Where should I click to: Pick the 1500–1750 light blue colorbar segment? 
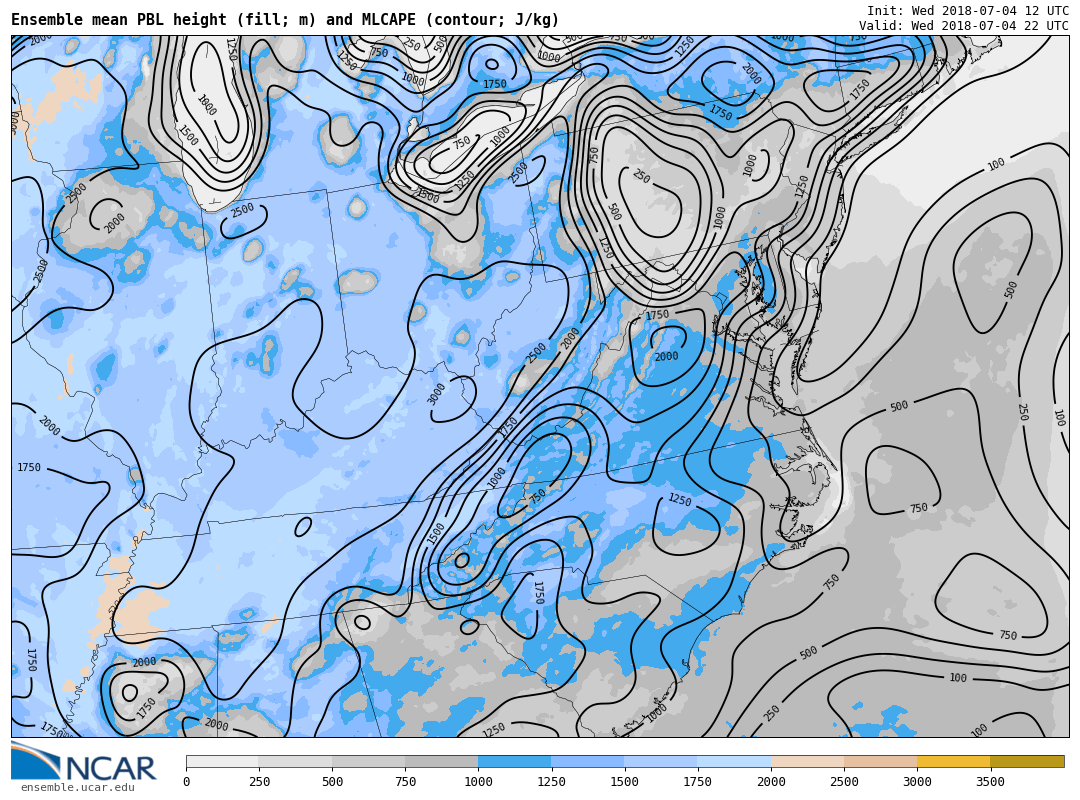pyautogui.click(x=661, y=761)
